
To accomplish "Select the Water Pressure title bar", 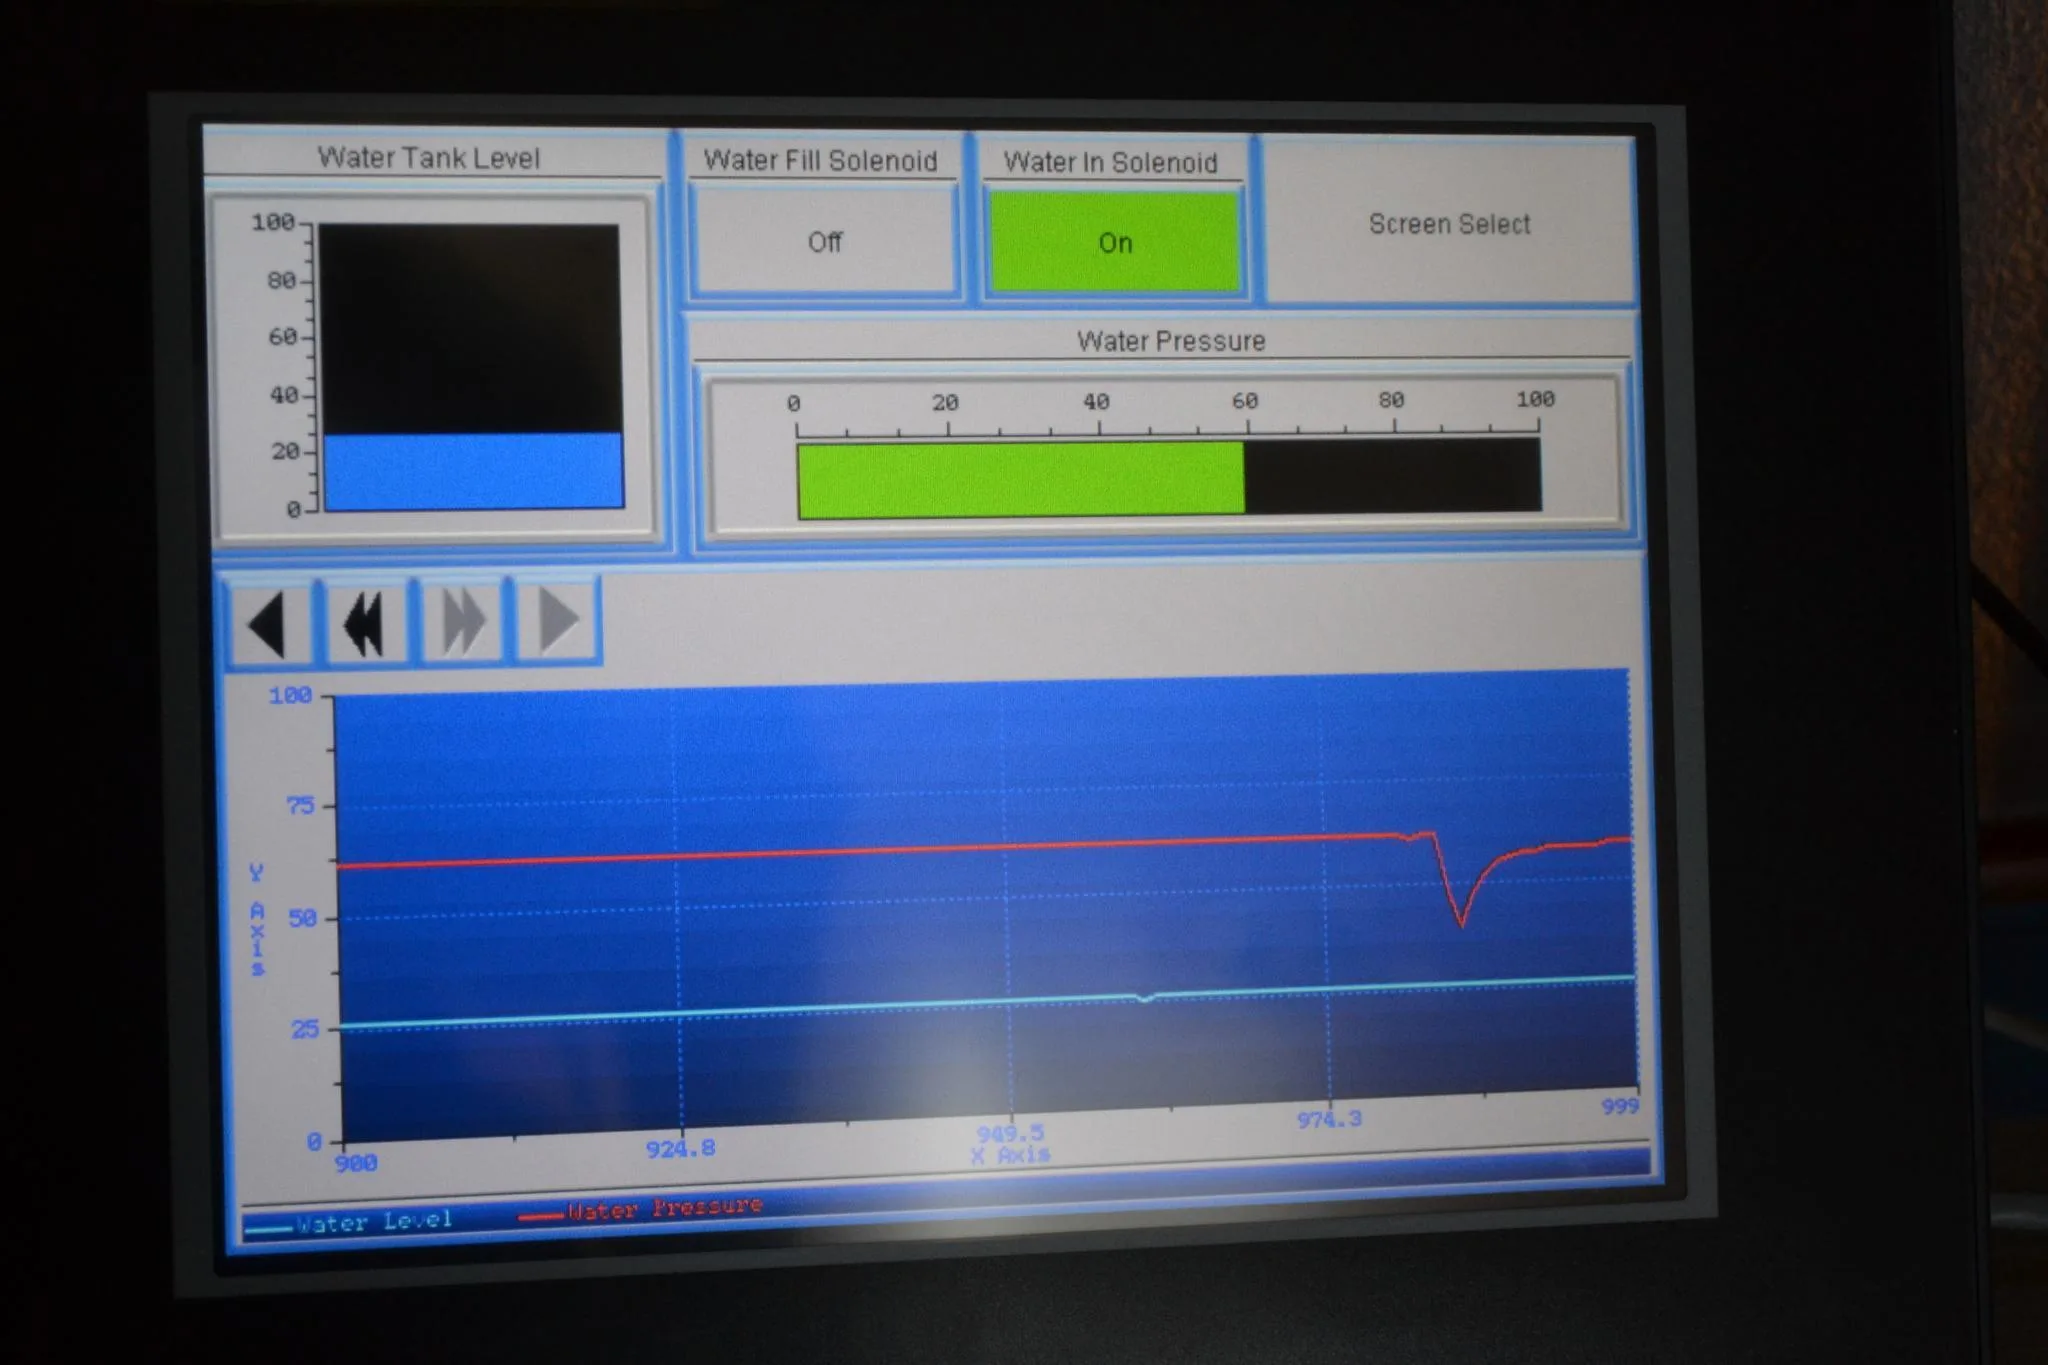I will (1170, 340).
